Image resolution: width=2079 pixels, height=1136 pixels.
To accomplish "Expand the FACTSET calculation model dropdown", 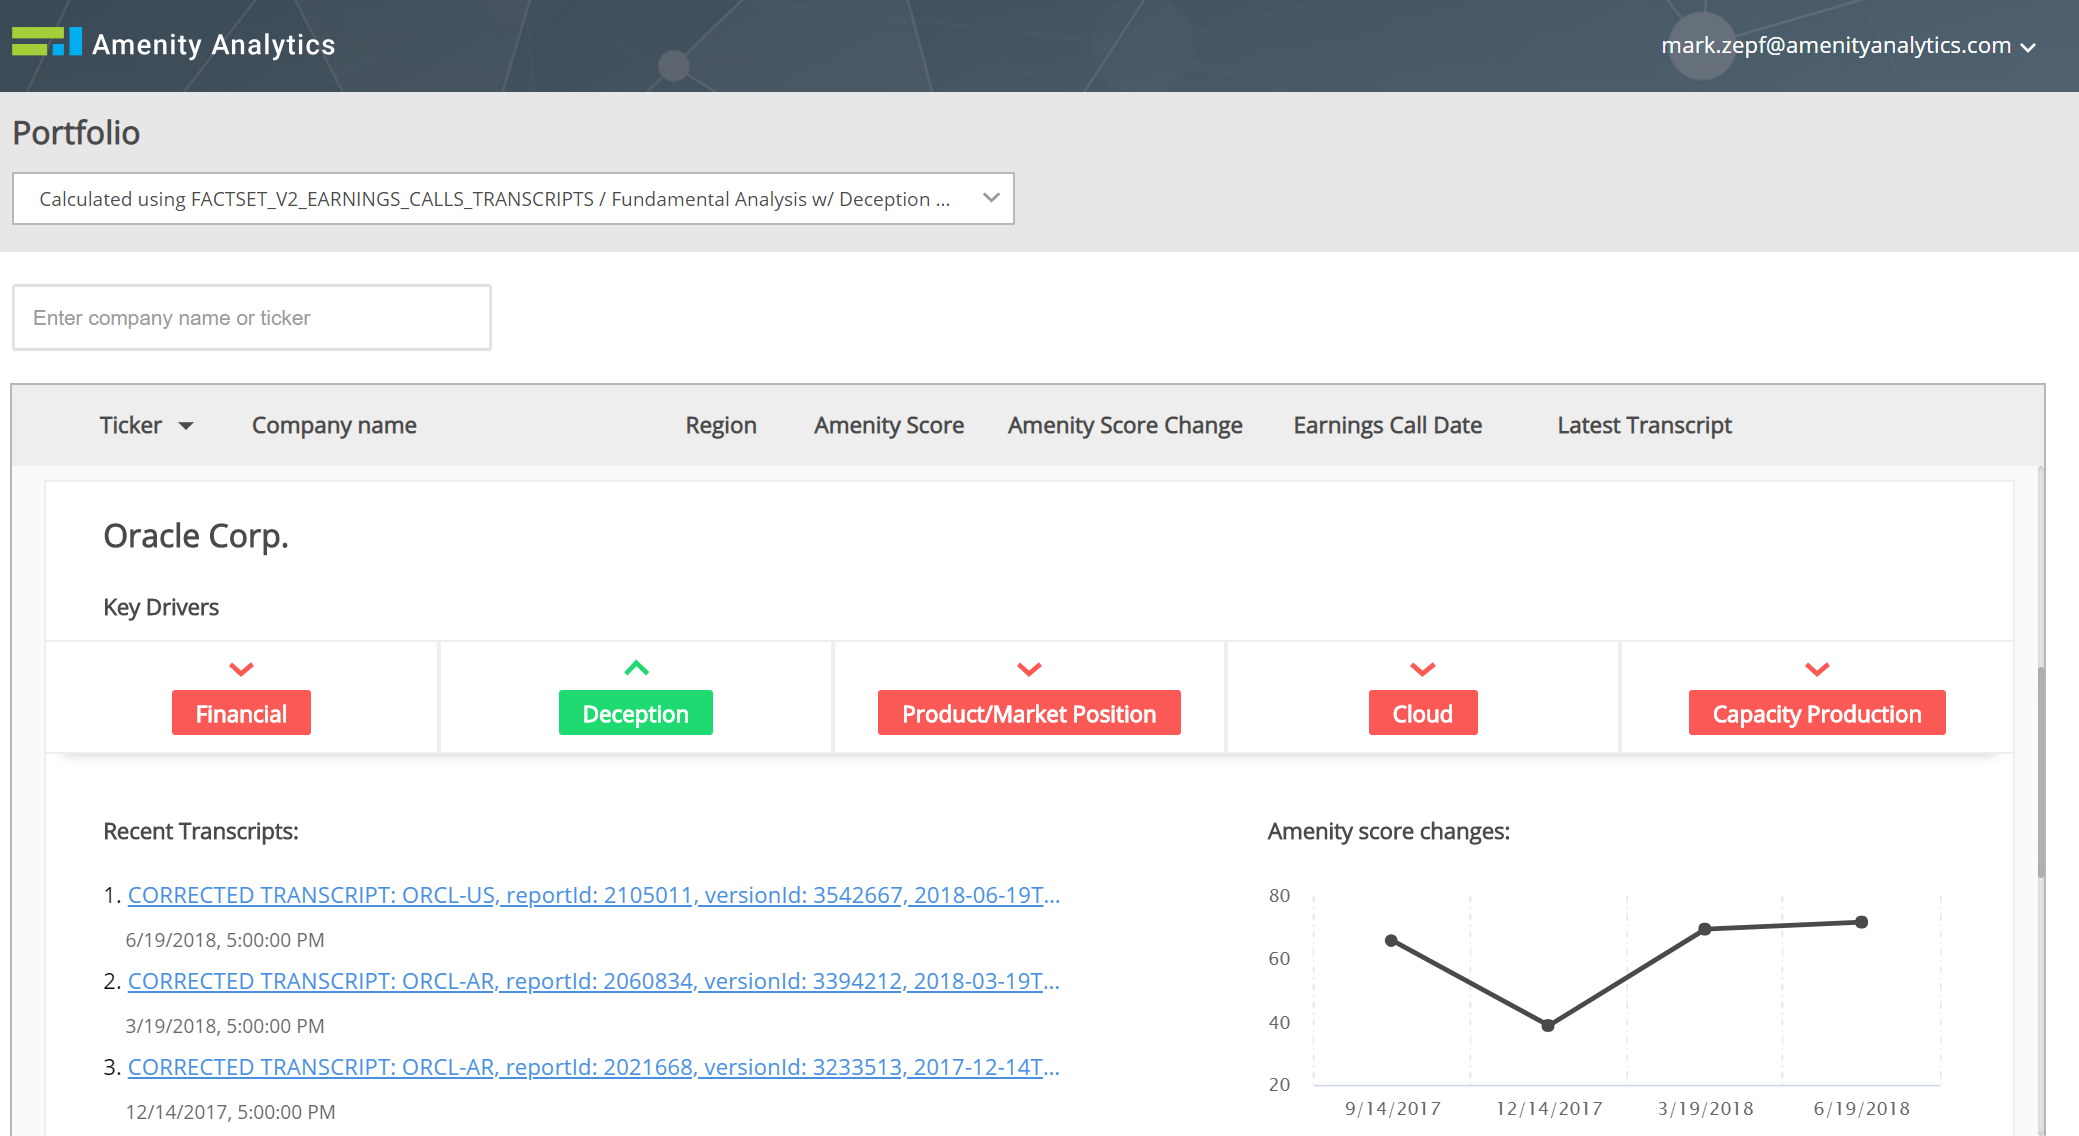I will [513, 198].
